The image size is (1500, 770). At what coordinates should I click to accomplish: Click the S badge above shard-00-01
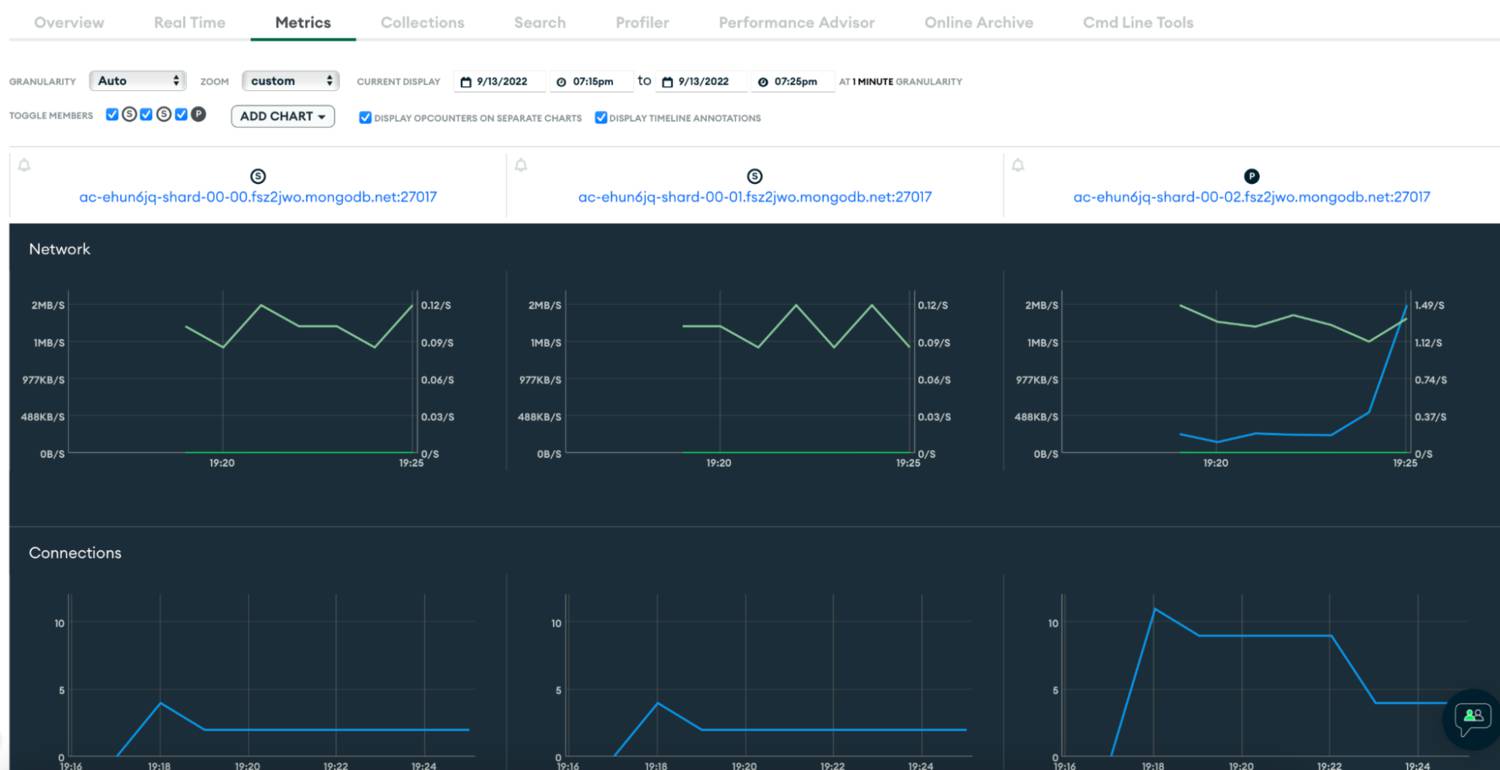coord(755,177)
